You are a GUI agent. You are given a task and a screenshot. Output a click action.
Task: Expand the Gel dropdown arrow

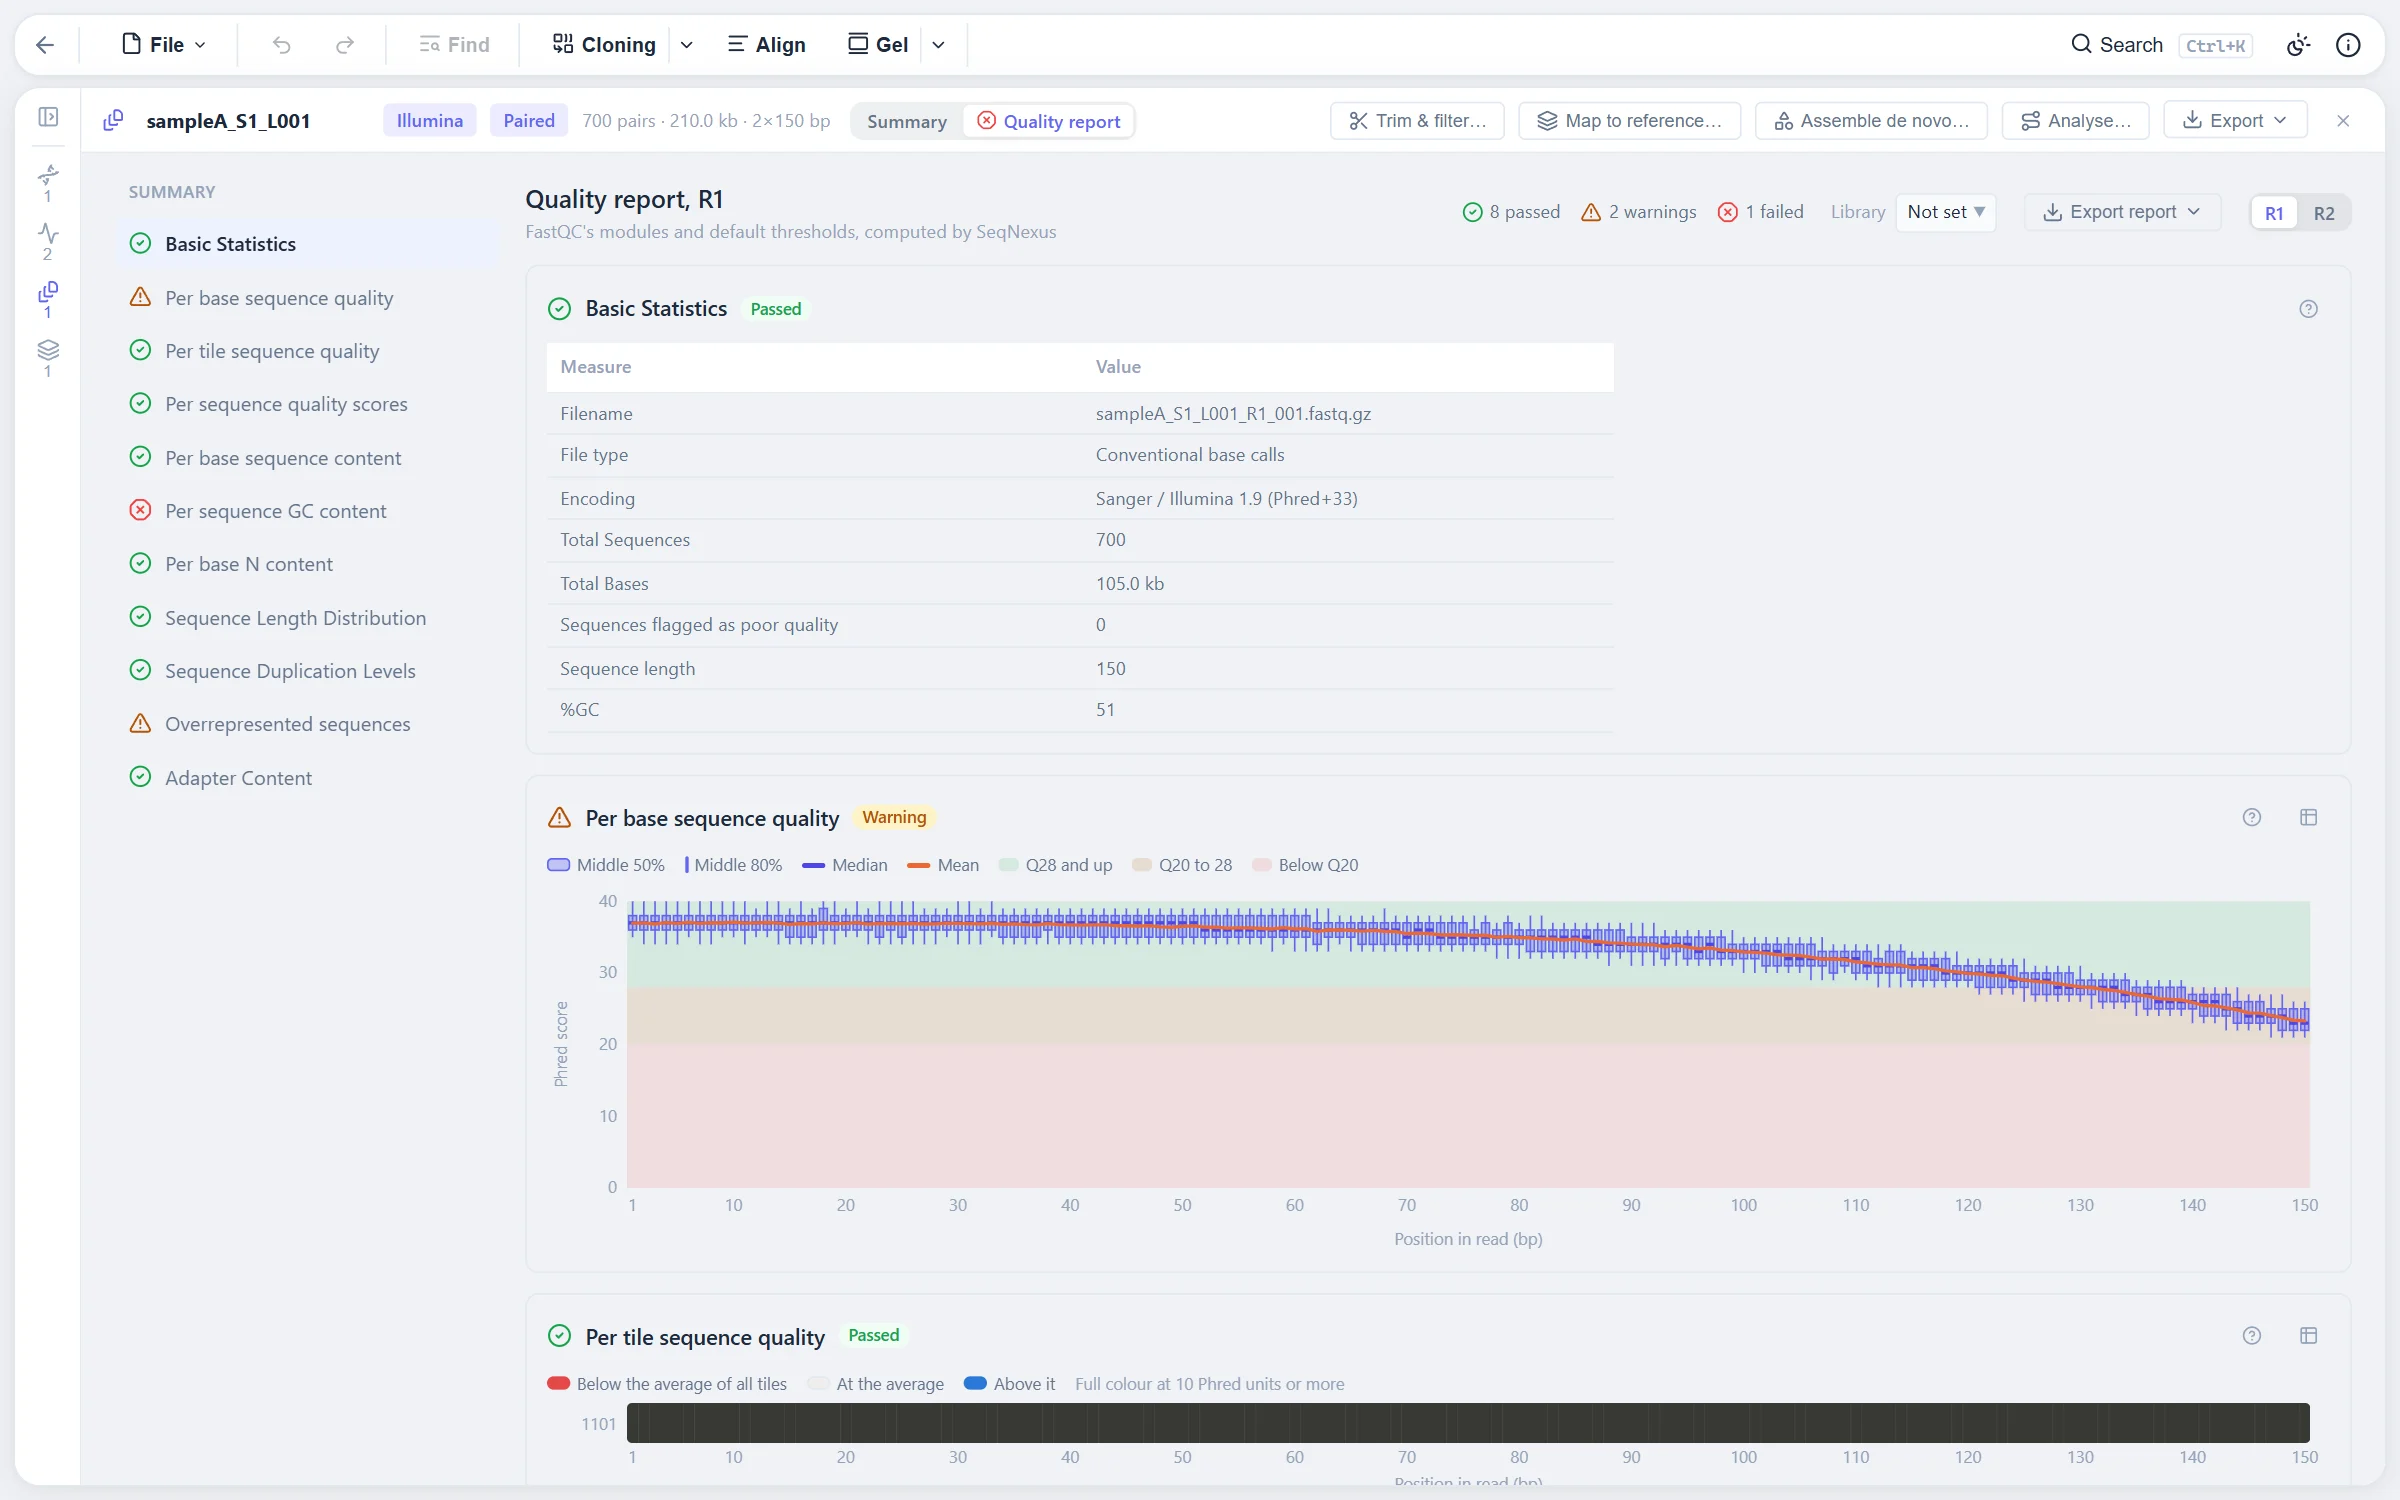pyautogui.click(x=938, y=45)
